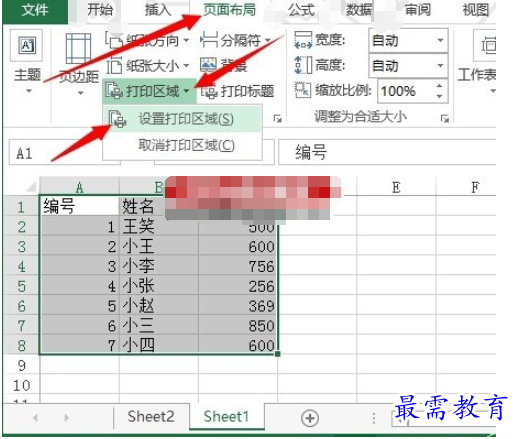Select the 页面布局 ribbon tab
Viewport: 516px width, 439px height.
click(229, 10)
